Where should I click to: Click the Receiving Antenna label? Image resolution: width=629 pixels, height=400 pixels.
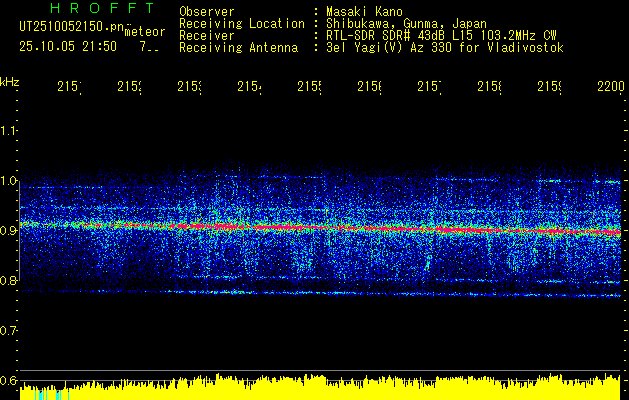coord(239,48)
